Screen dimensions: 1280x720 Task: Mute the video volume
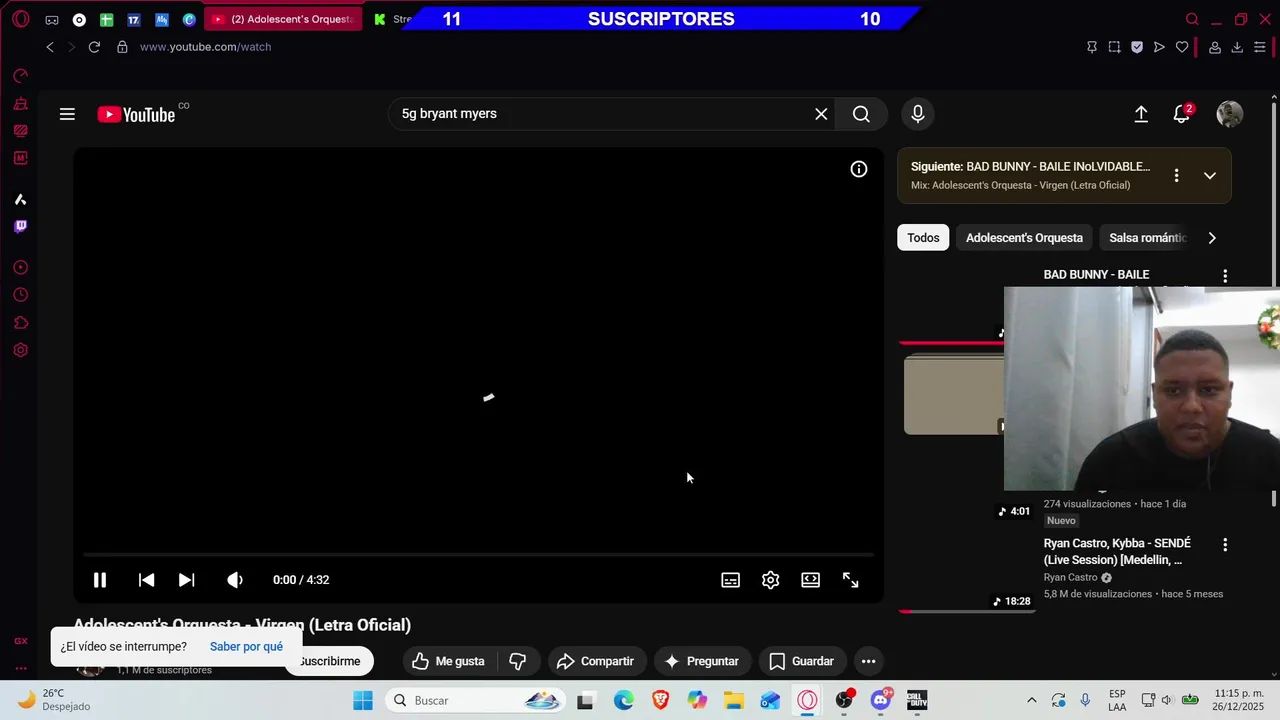pos(235,580)
